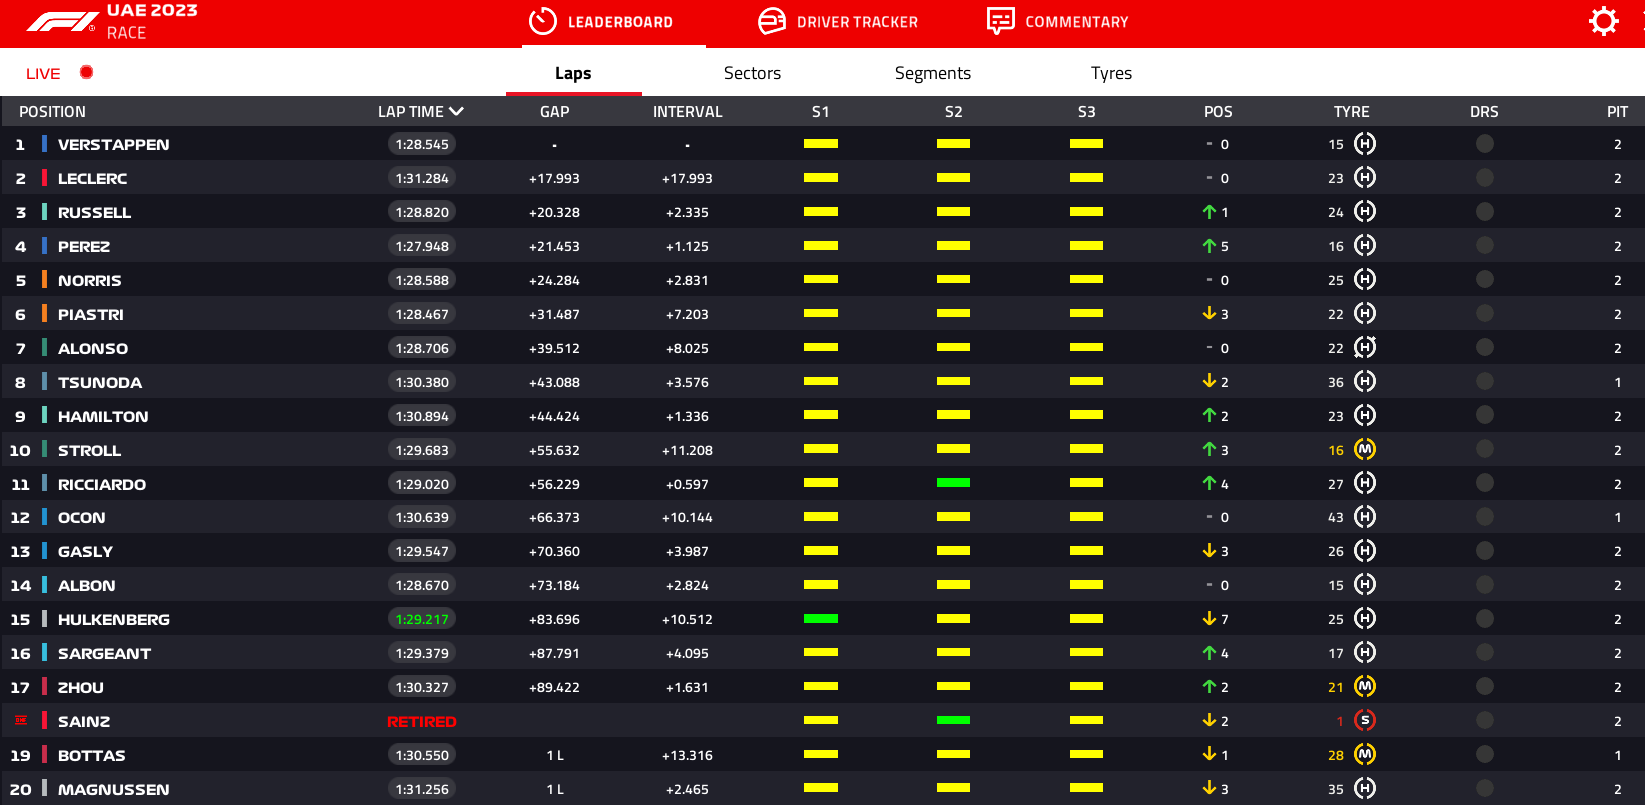Image resolution: width=1645 pixels, height=805 pixels.
Task: Click the GAP column header
Action: point(555,112)
